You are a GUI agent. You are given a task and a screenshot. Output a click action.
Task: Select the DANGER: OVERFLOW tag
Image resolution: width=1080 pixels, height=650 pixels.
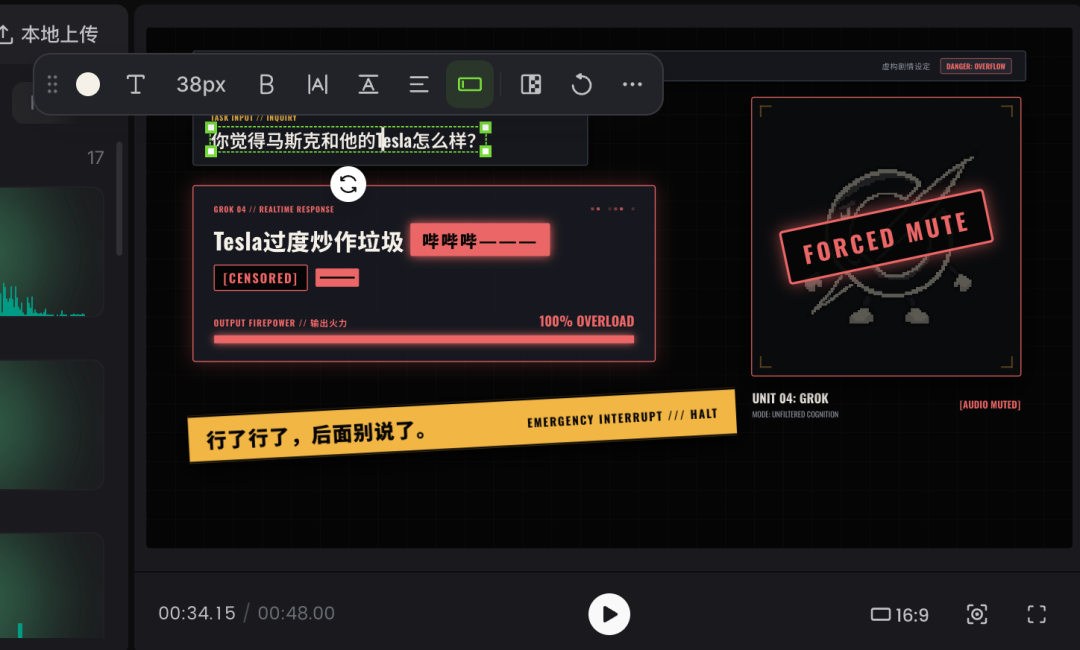975,67
